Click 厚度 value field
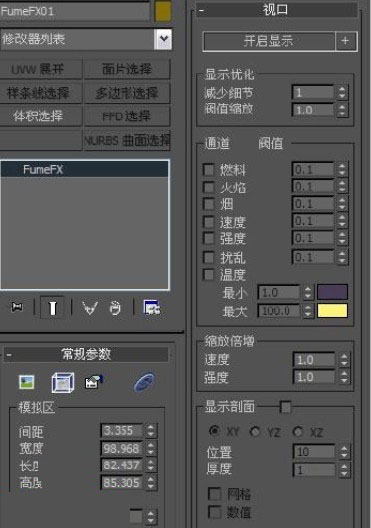 314,470
